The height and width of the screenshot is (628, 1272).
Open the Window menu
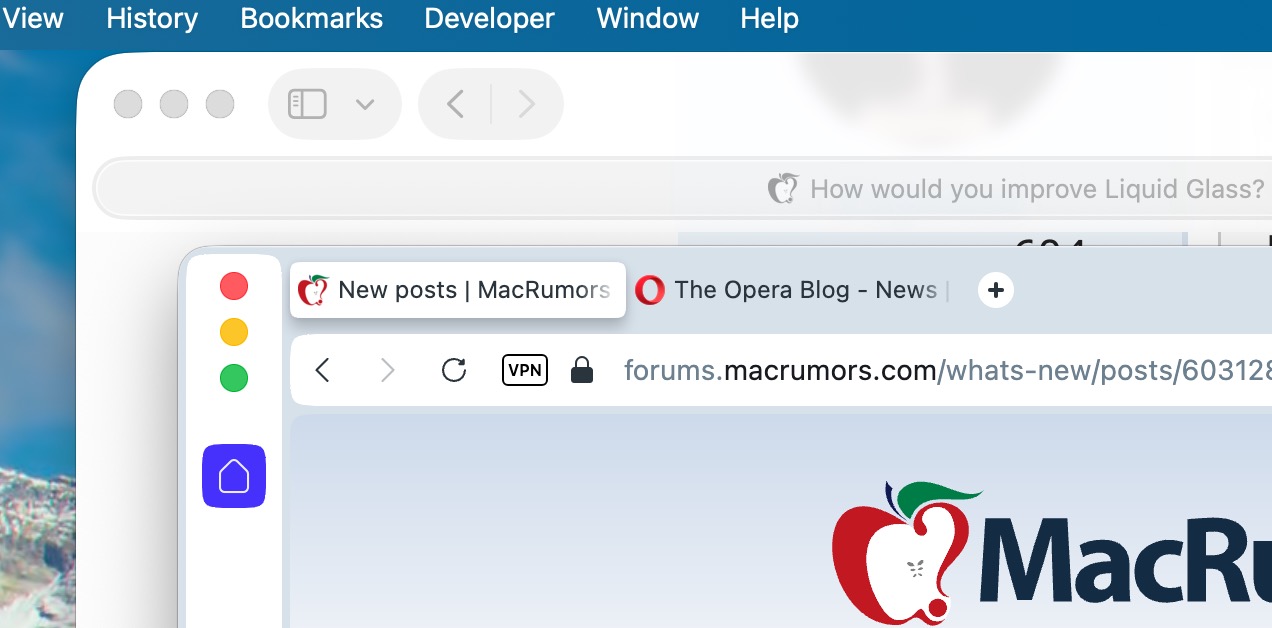(648, 18)
